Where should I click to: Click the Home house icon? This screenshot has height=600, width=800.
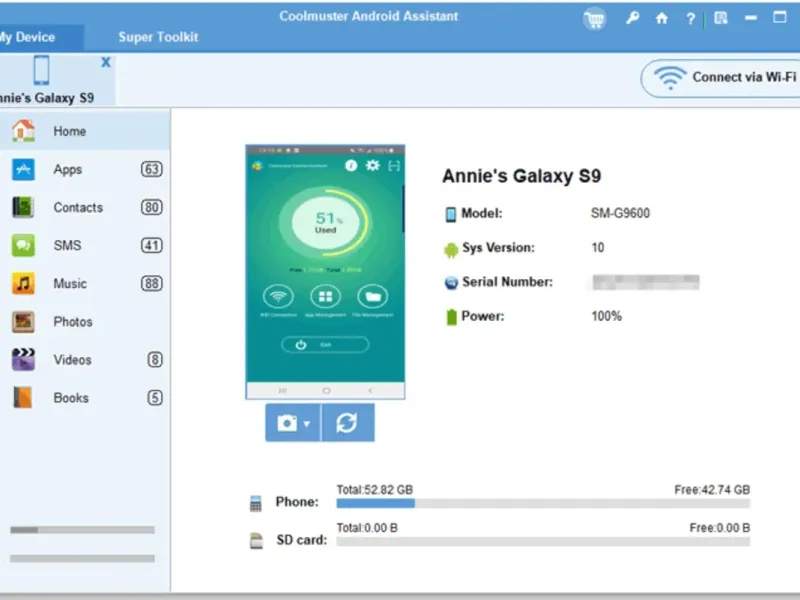(23, 131)
